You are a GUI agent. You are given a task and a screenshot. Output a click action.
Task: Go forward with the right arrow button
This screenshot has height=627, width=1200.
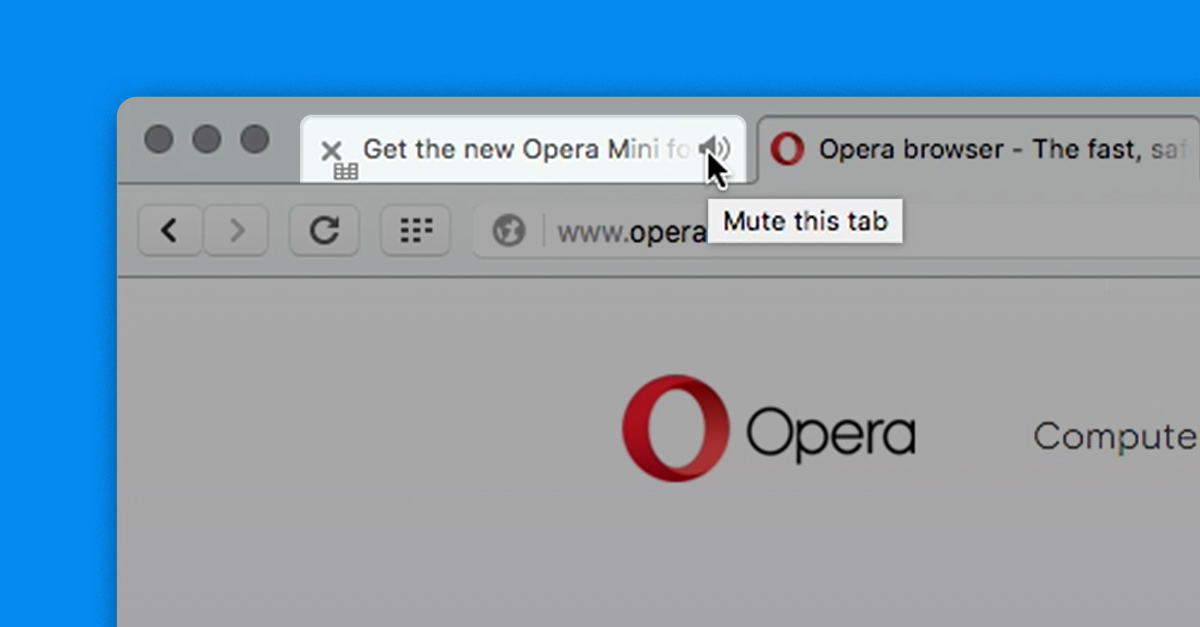pyautogui.click(x=237, y=231)
